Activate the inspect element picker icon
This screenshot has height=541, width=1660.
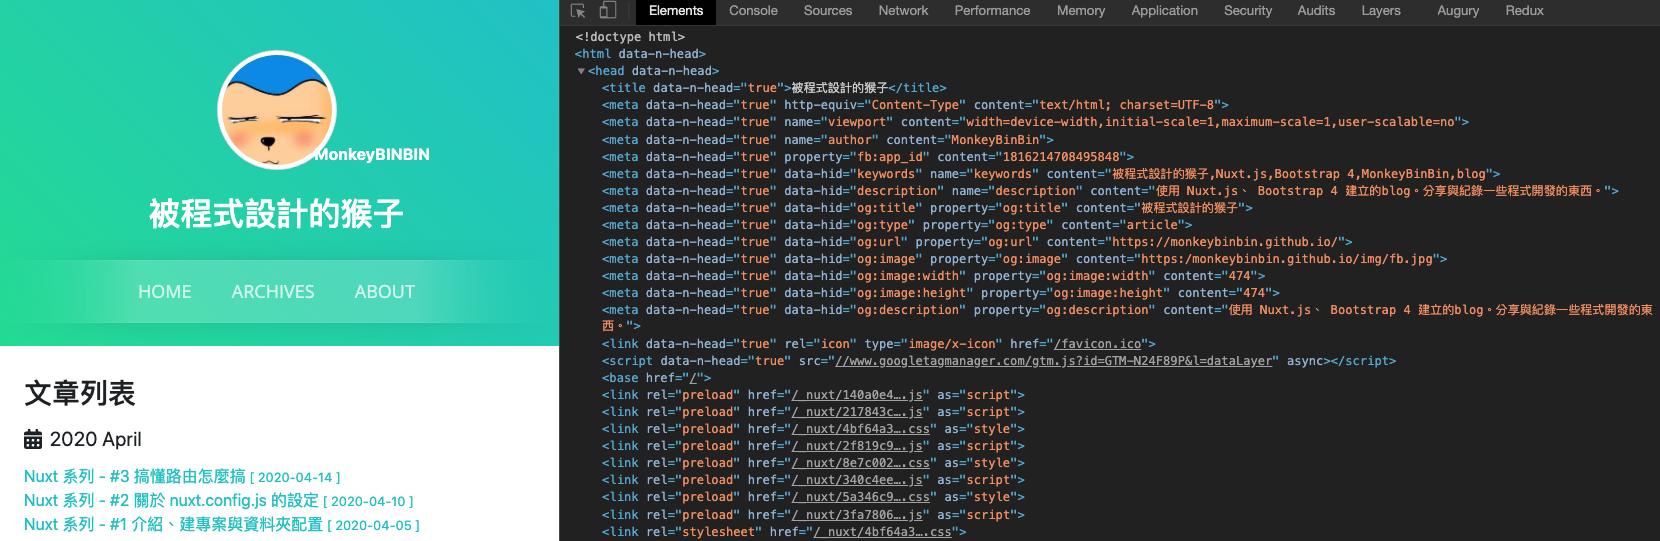[x=578, y=11]
